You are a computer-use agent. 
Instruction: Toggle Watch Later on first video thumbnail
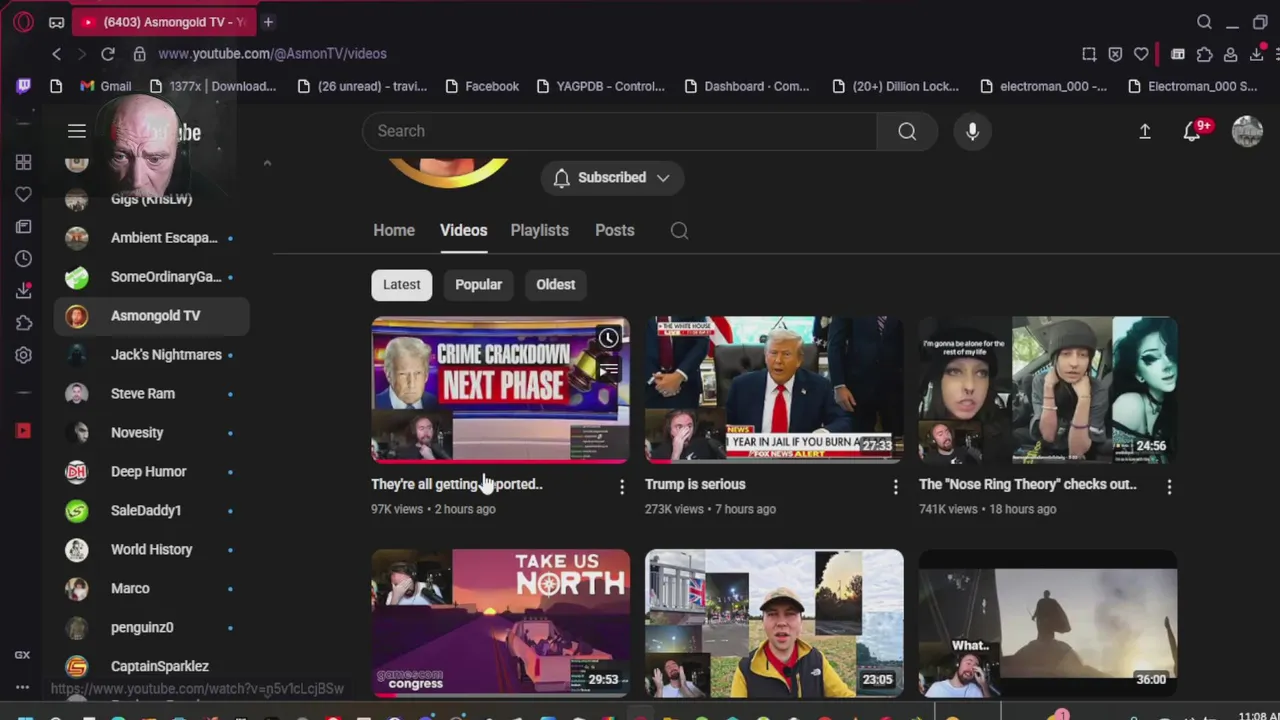coord(608,338)
